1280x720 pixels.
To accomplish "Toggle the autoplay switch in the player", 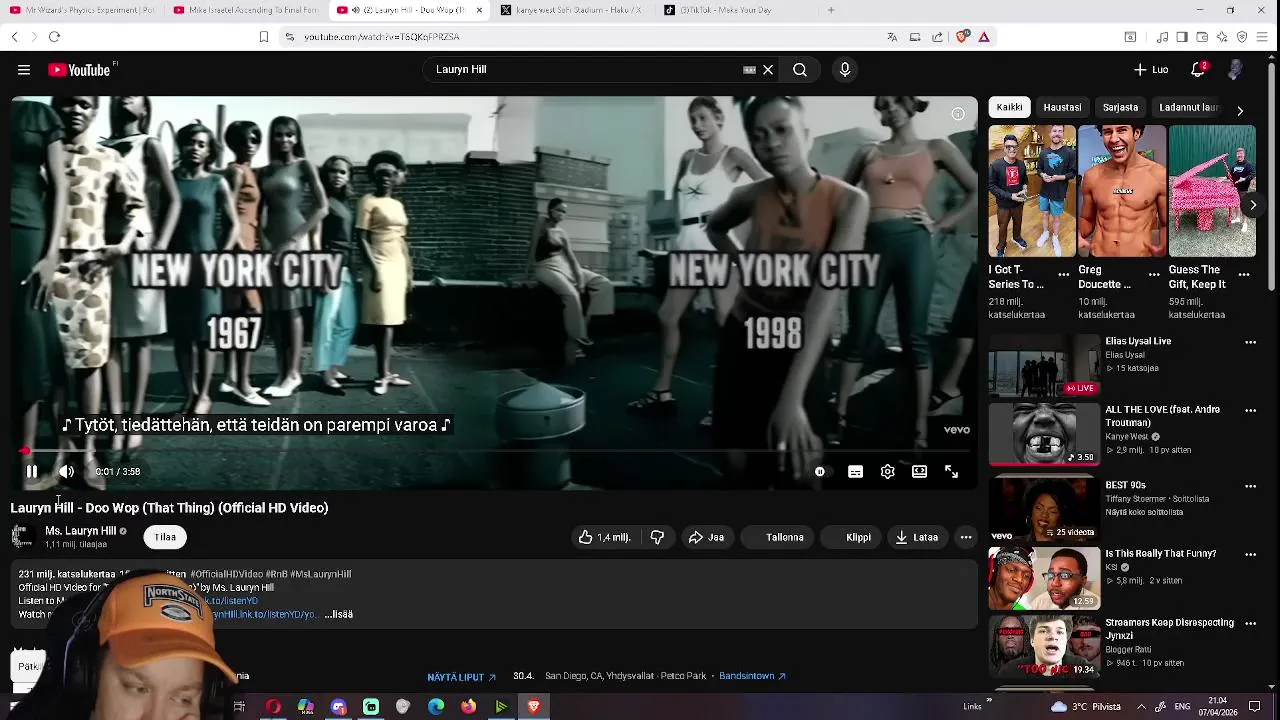I will (x=820, y=472).
